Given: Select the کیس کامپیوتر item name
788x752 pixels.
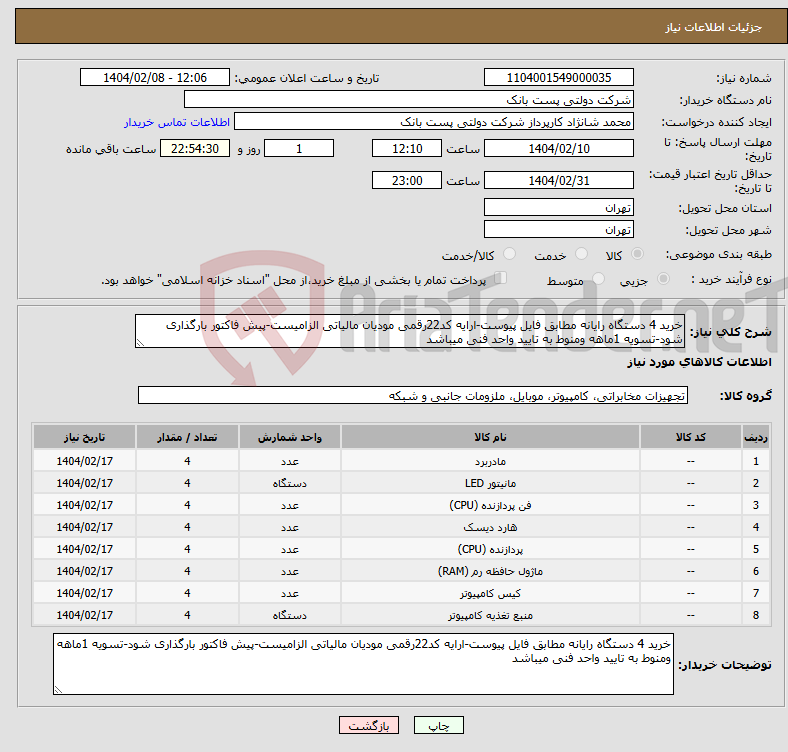Looking at the screenshot, I should [x=490, y=594].
